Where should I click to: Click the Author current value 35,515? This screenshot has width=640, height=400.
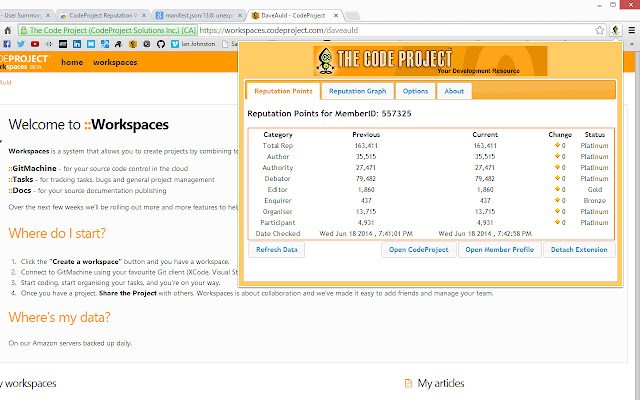(484, 157)
